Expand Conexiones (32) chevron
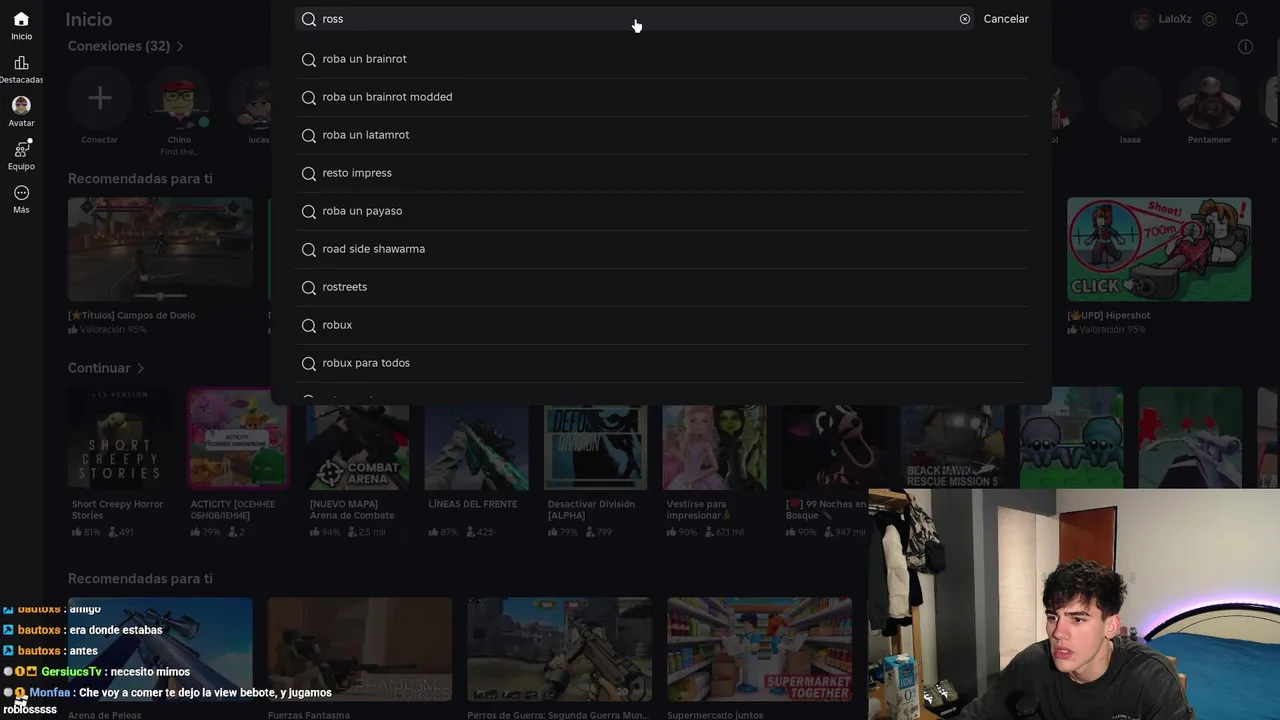 tap(180, 46)
